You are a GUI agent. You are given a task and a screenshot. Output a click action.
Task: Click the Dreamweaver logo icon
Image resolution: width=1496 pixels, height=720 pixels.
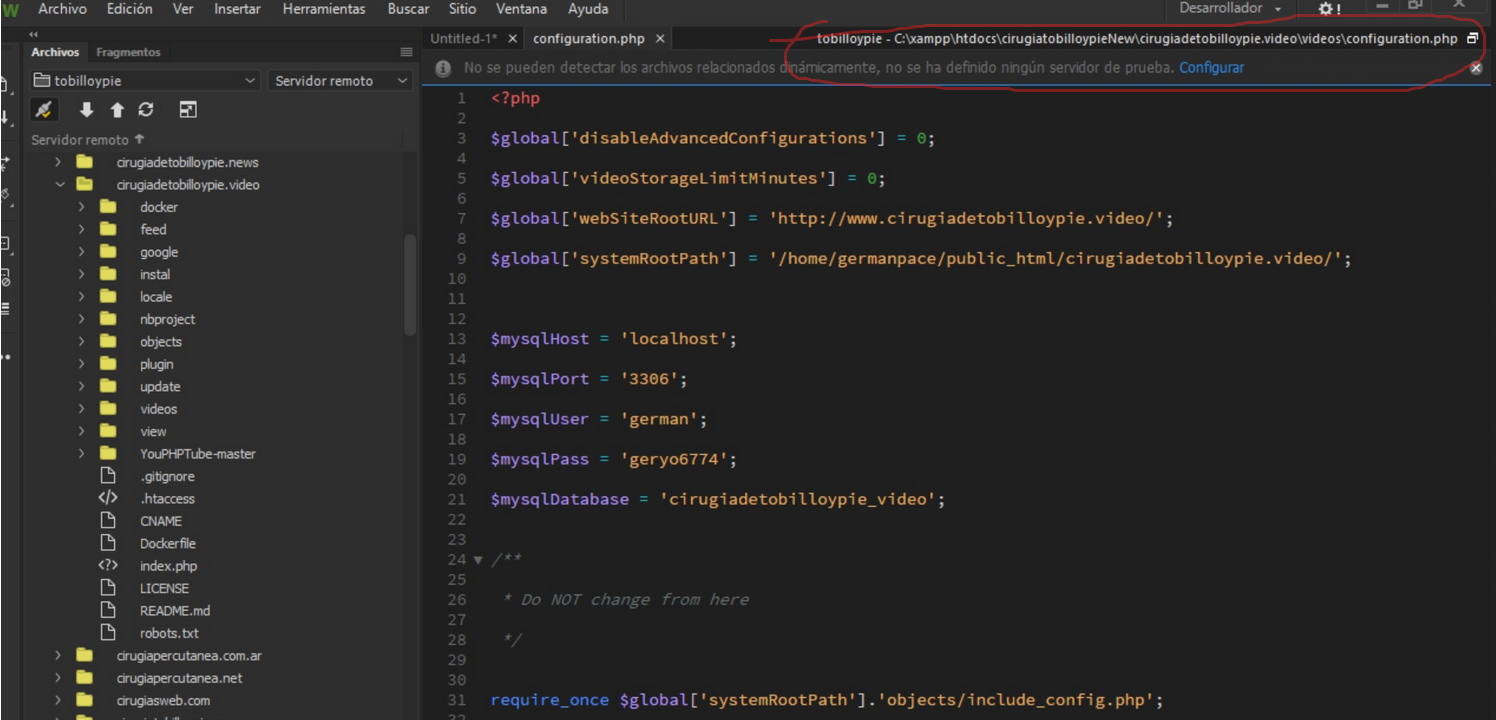(x=12, y=9)
